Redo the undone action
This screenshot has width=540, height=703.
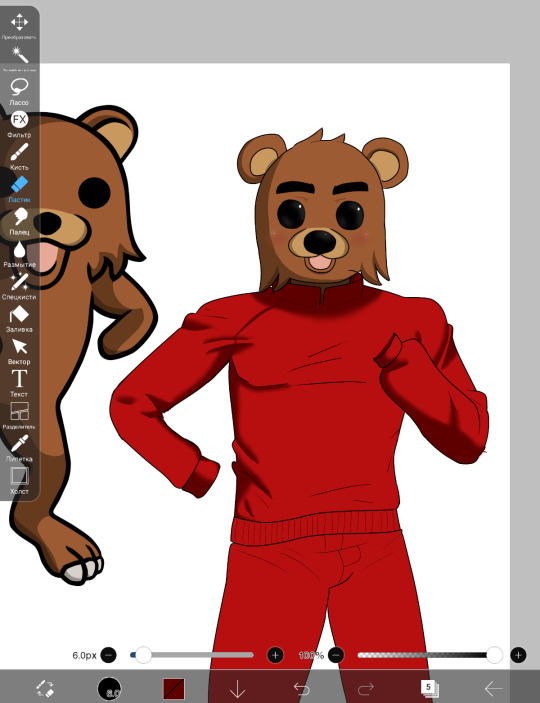coord(366,688)
